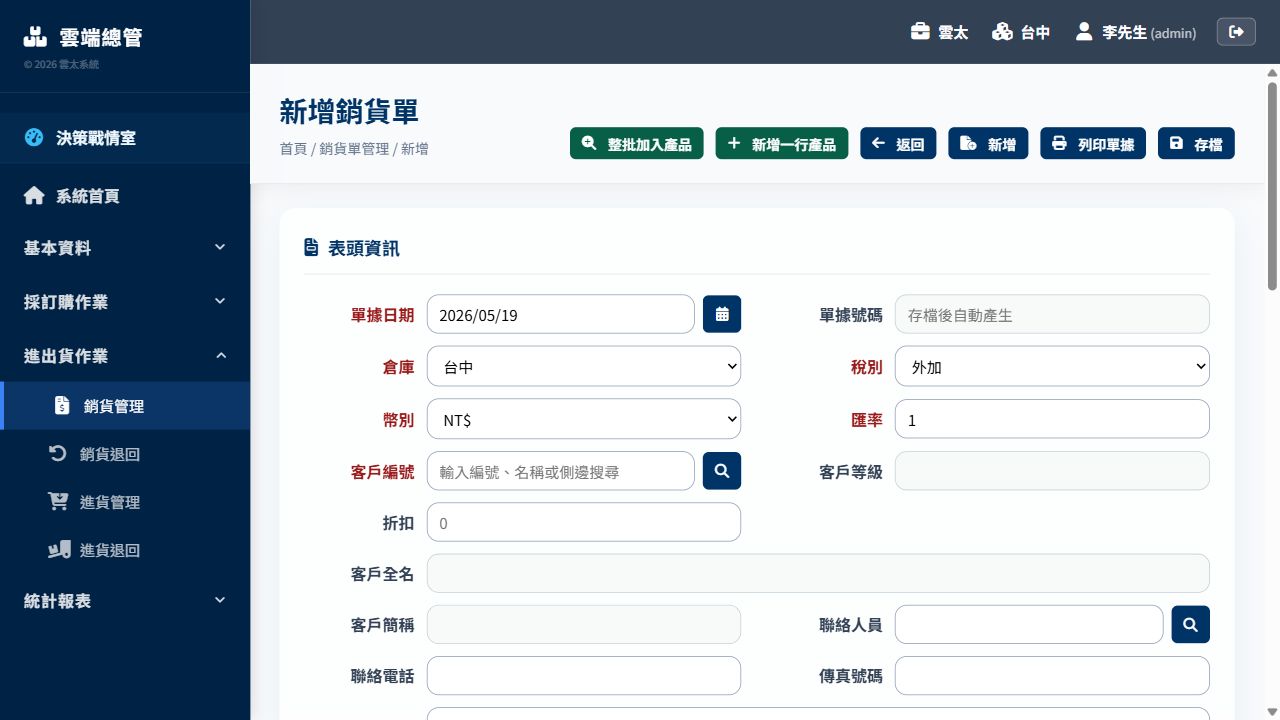Click the 傳真號碼 input field
This screenshot has width=1280, height=720.
1052,675
